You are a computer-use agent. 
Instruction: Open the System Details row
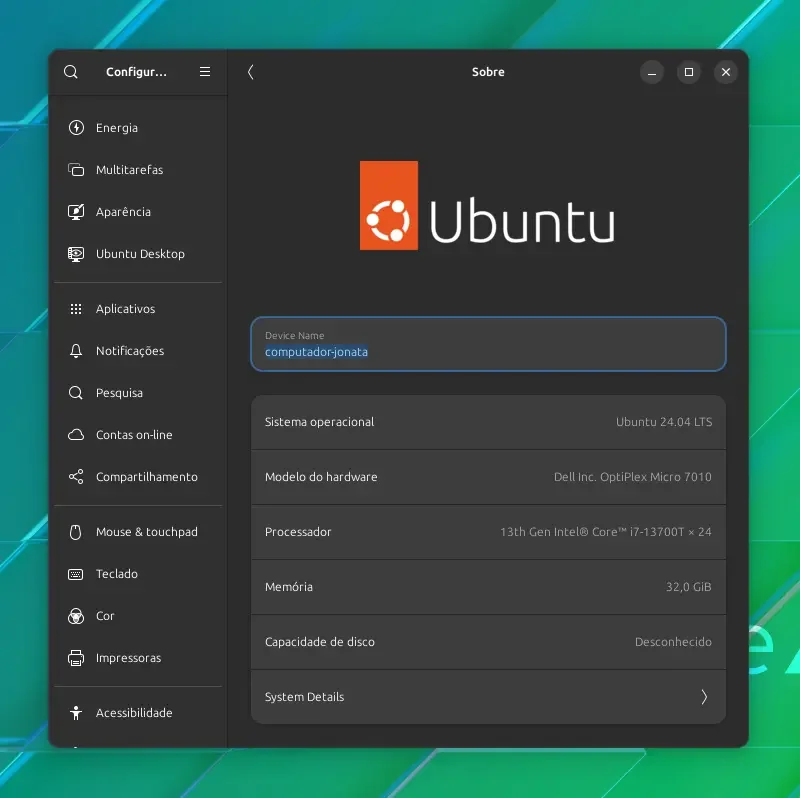click(x=488, y=697)
